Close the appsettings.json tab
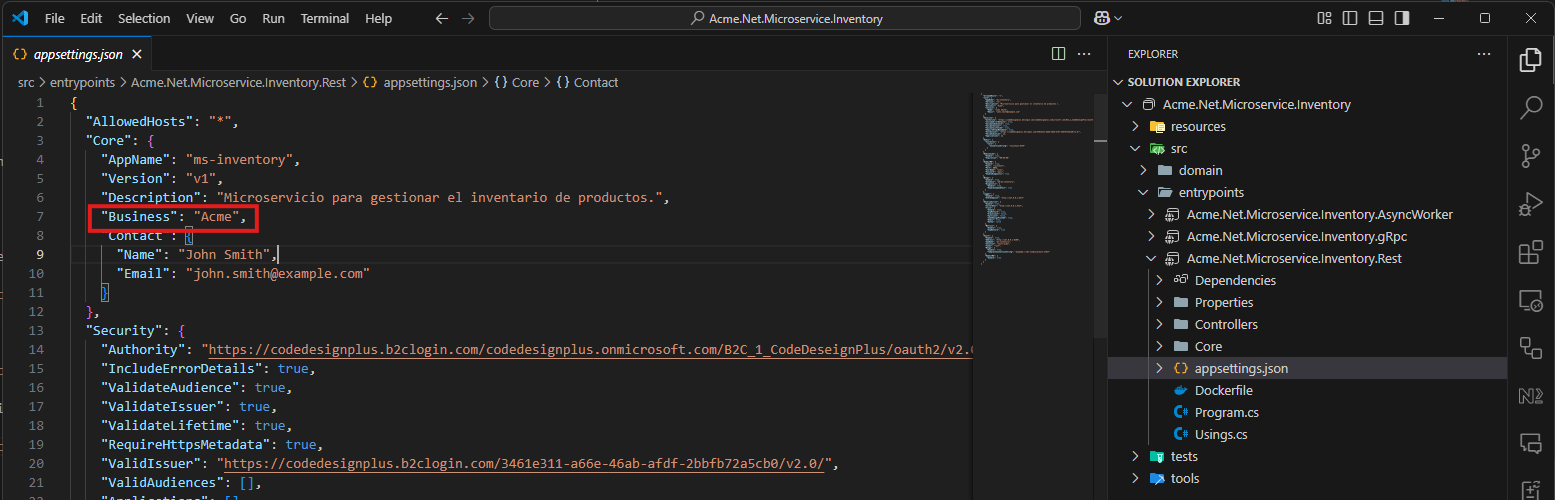The height and width of the screenshot is (500, 1555). (x=135, y=55)
